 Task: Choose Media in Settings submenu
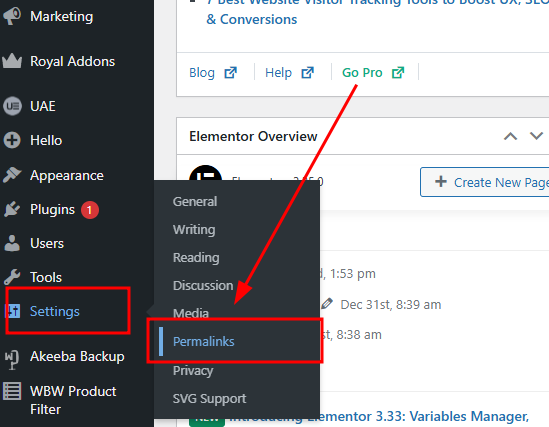pos(191,313)
